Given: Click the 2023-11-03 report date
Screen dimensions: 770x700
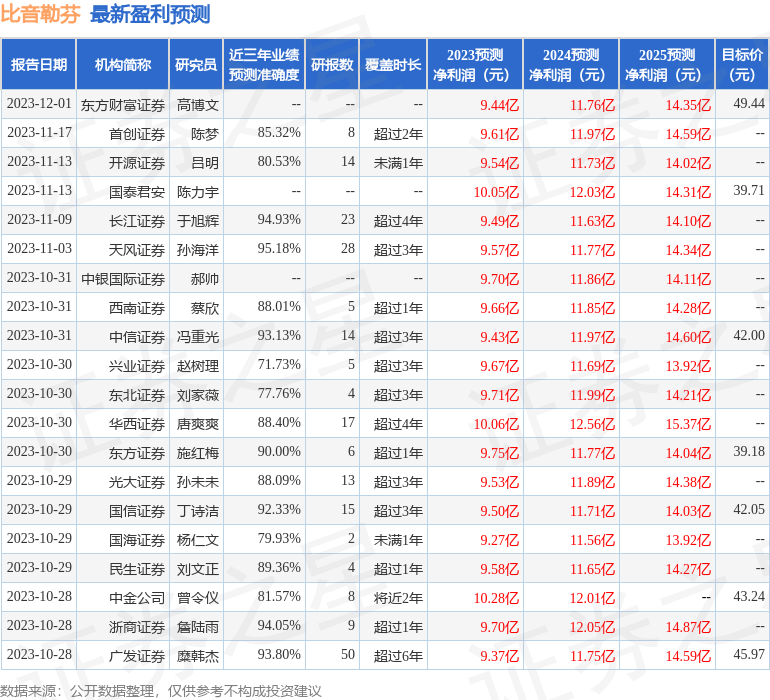Looking at the screenshot, I should click(x=39, y=248).
